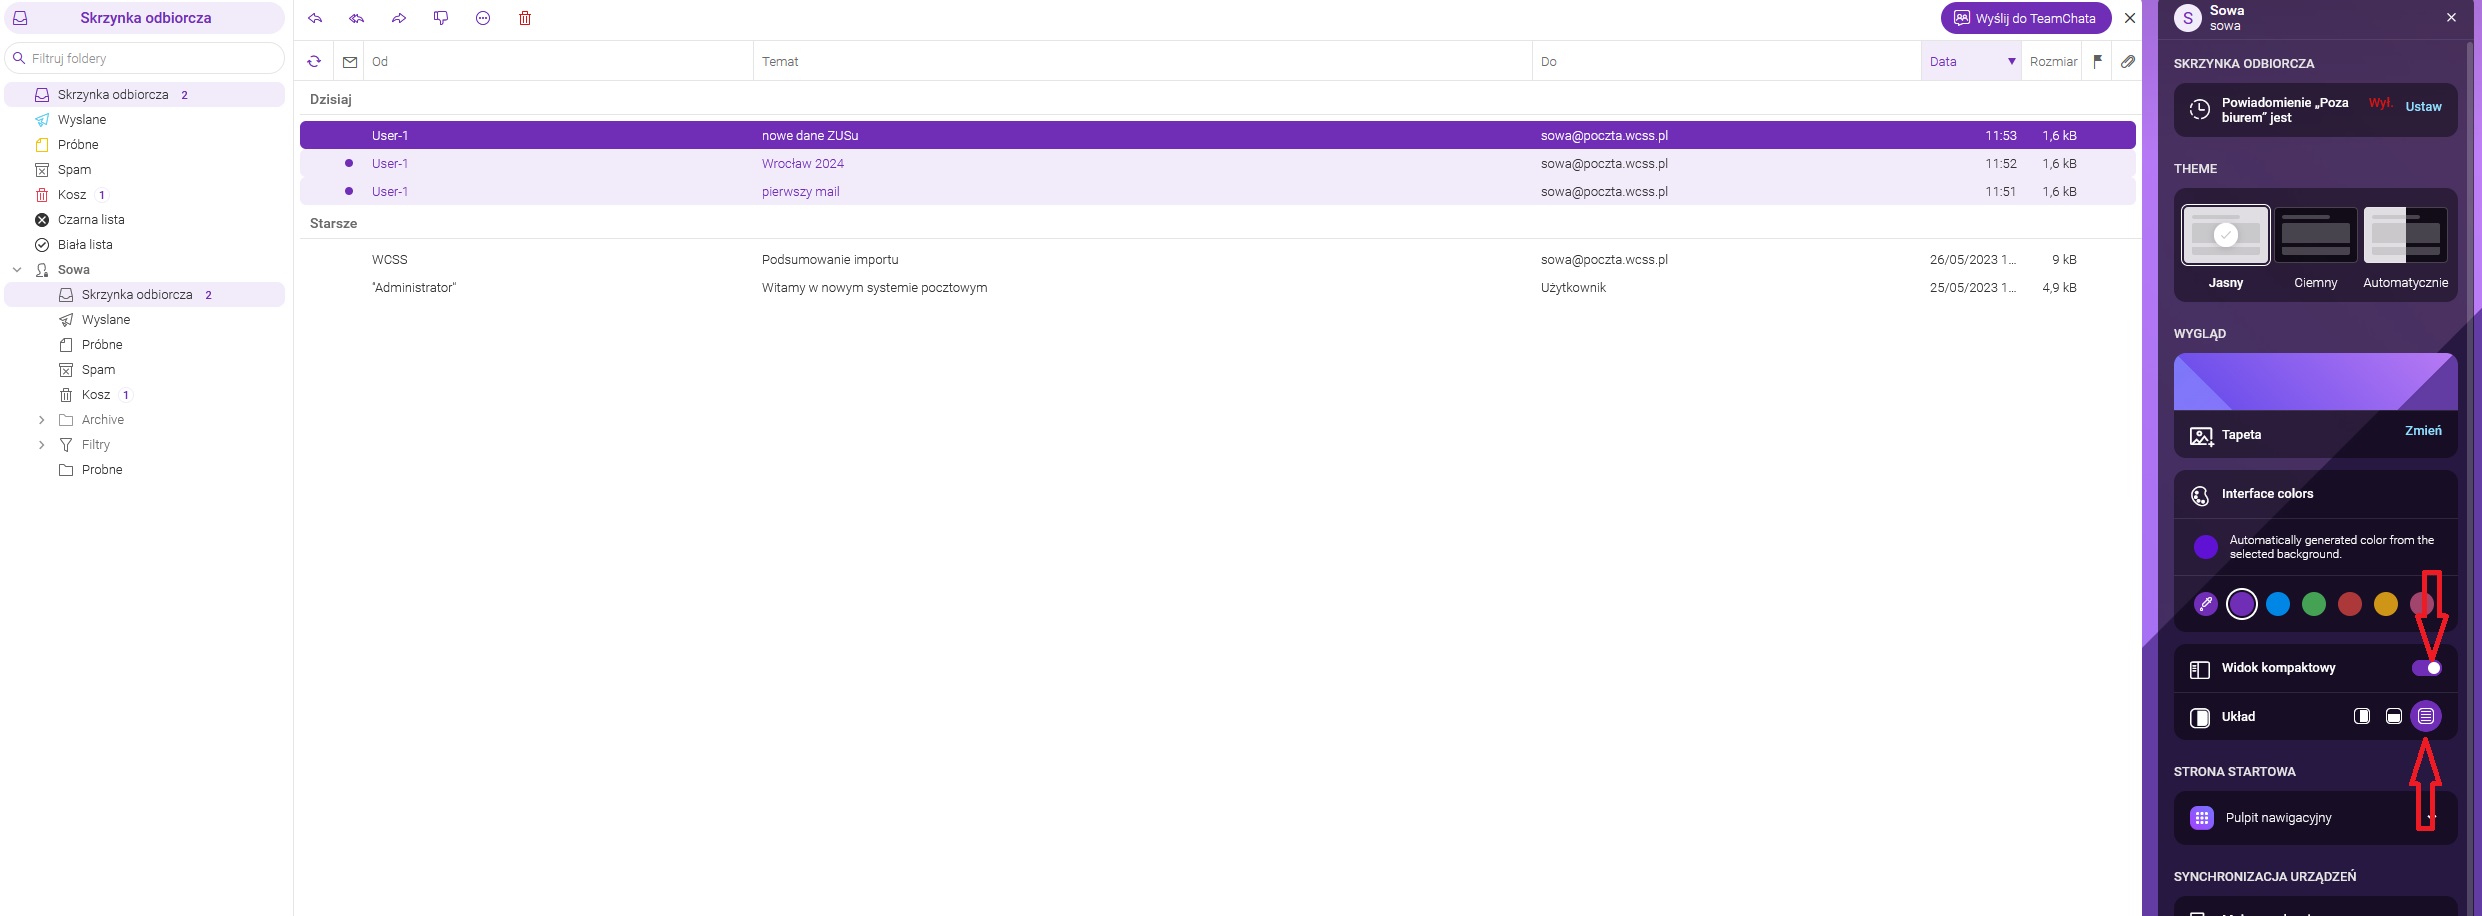Forward the selected message
The image size is (2482, 916).
tap(399, 18)
